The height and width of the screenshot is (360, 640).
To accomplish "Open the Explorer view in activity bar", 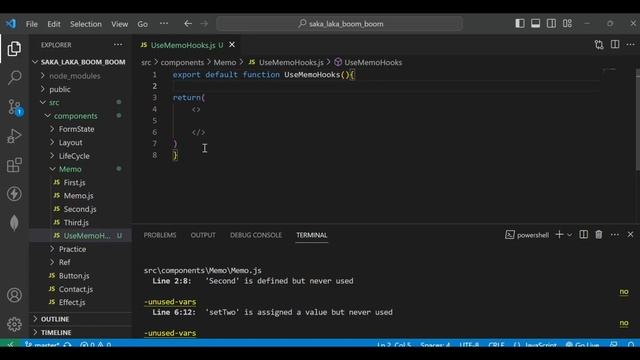I will point(14,49).
